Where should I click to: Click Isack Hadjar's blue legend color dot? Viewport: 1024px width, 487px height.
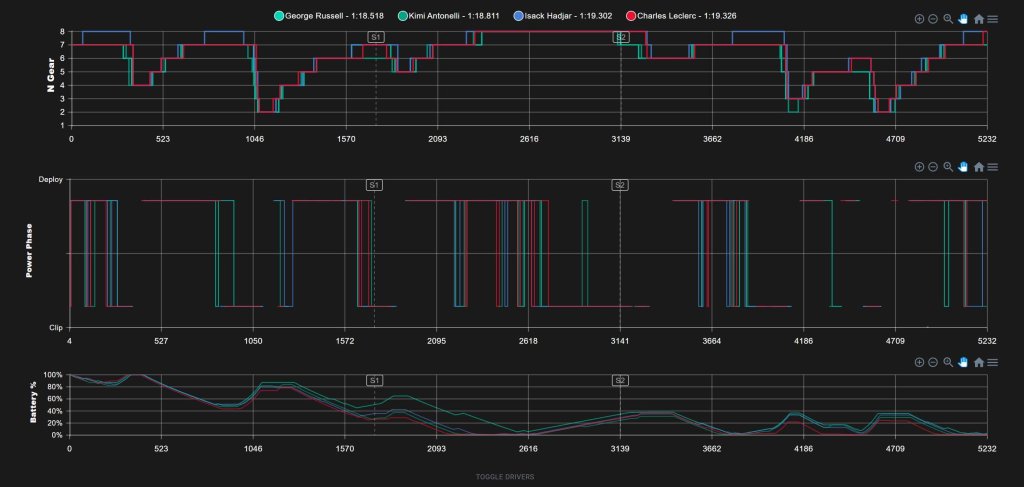[x=519, y=16]
